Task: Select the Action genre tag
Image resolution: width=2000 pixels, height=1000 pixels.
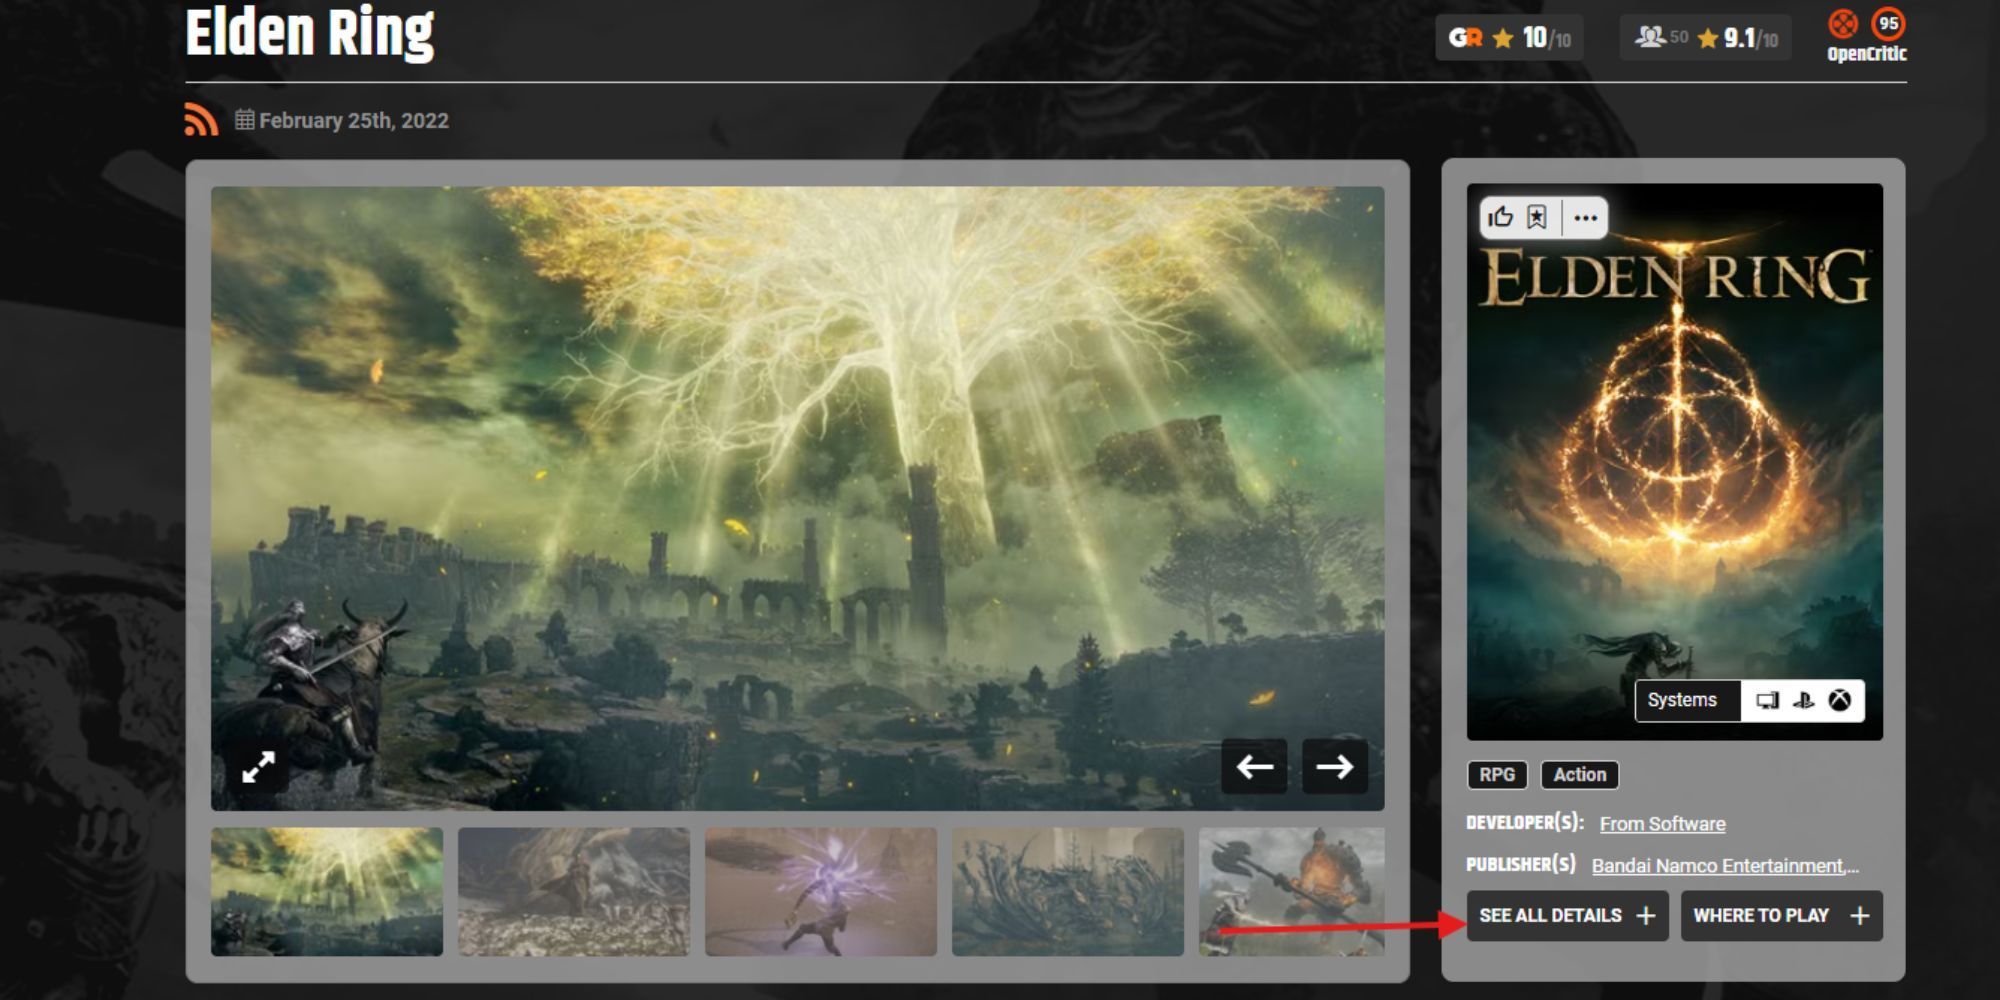Action: tap(1579, 775)
